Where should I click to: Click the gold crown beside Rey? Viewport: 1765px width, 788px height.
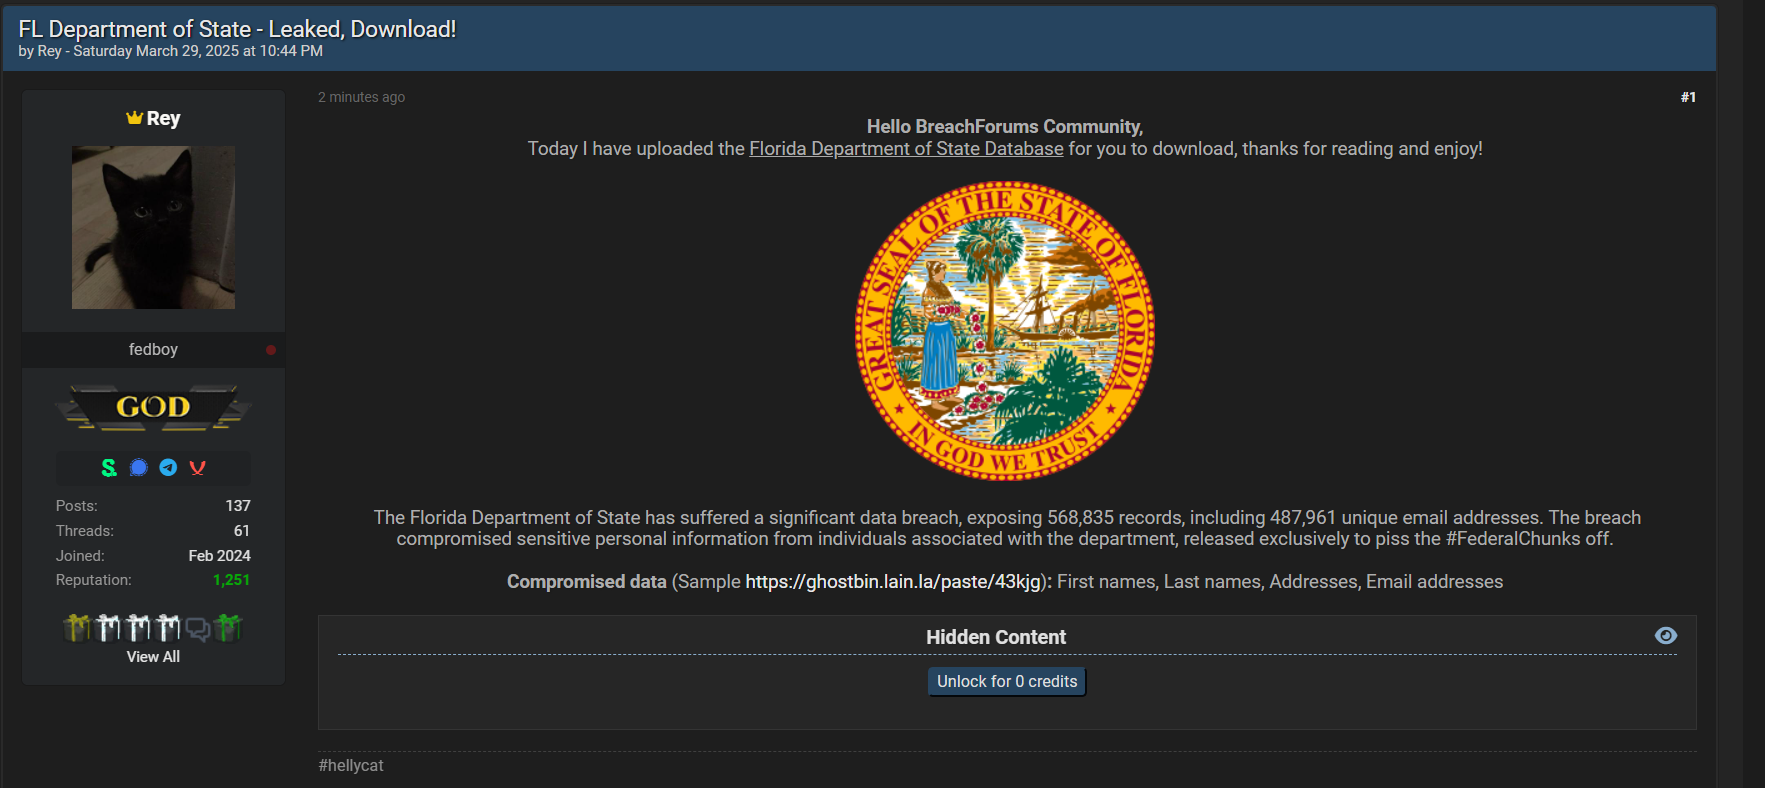pos(135,117)
